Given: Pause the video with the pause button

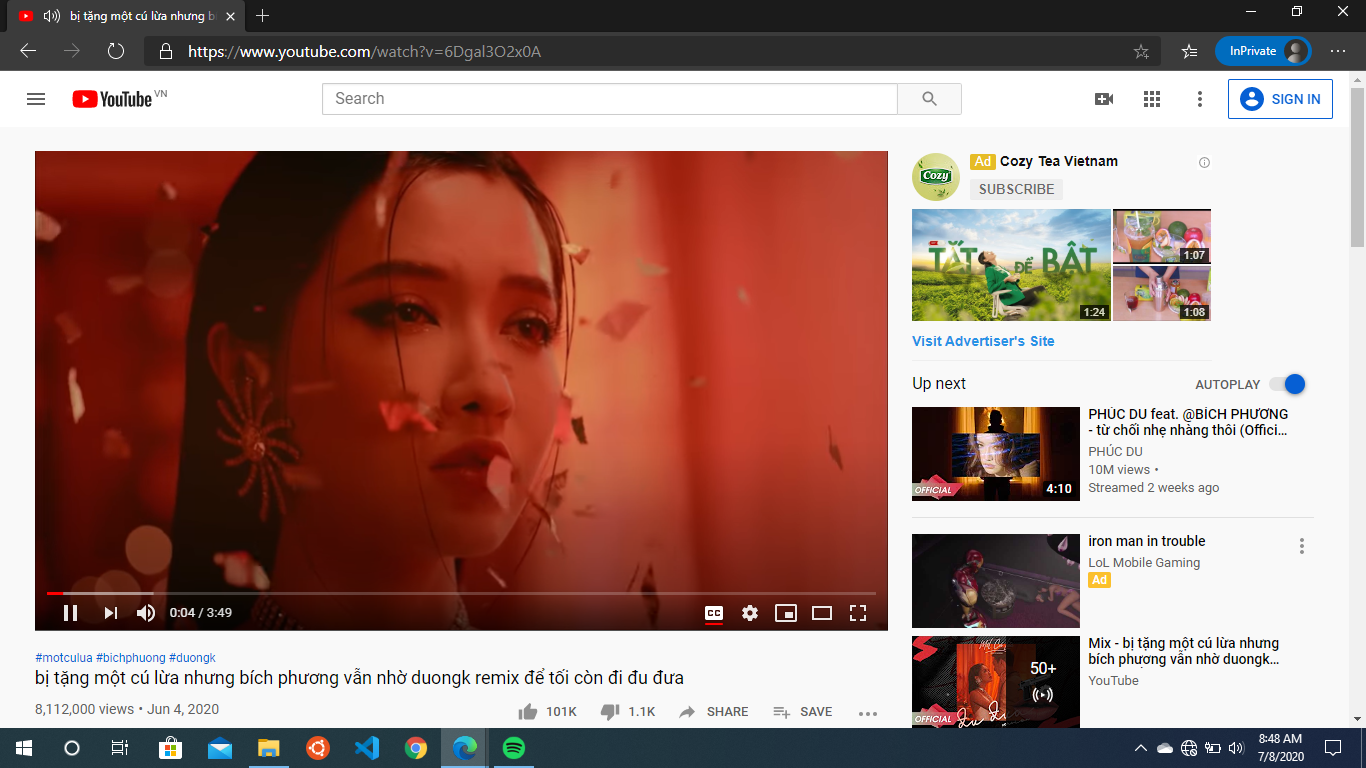Looking at the screenshot, I should tap(70, 613).
